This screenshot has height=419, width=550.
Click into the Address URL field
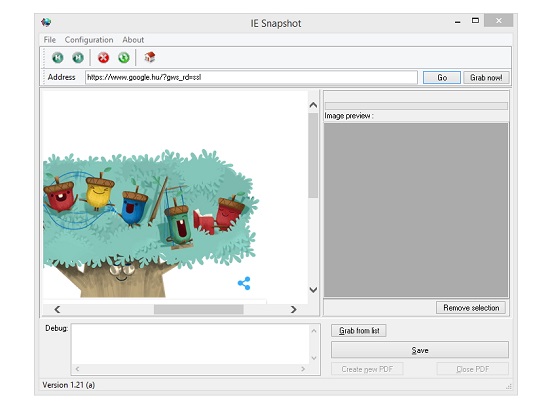click(x=251, y=77)
